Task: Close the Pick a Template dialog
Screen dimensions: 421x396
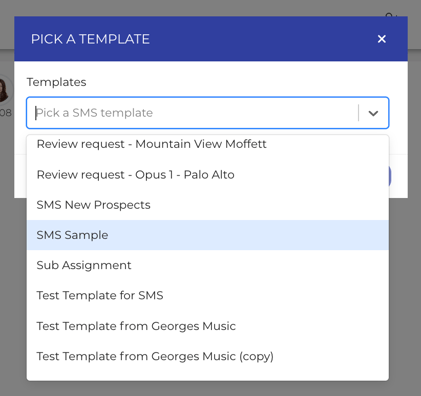Action: pyautogui.click(x=382, y=39)
